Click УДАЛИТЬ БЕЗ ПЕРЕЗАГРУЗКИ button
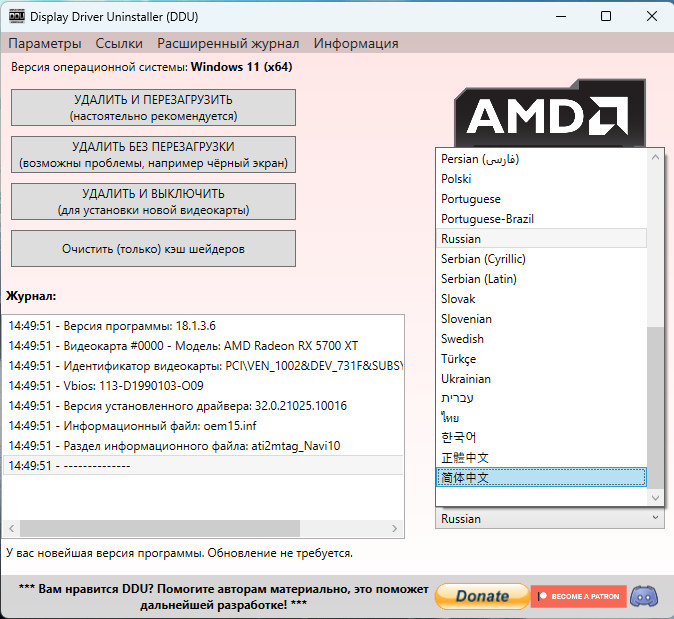The height and width of the screenshot is (619, 674). click(153, 154)
